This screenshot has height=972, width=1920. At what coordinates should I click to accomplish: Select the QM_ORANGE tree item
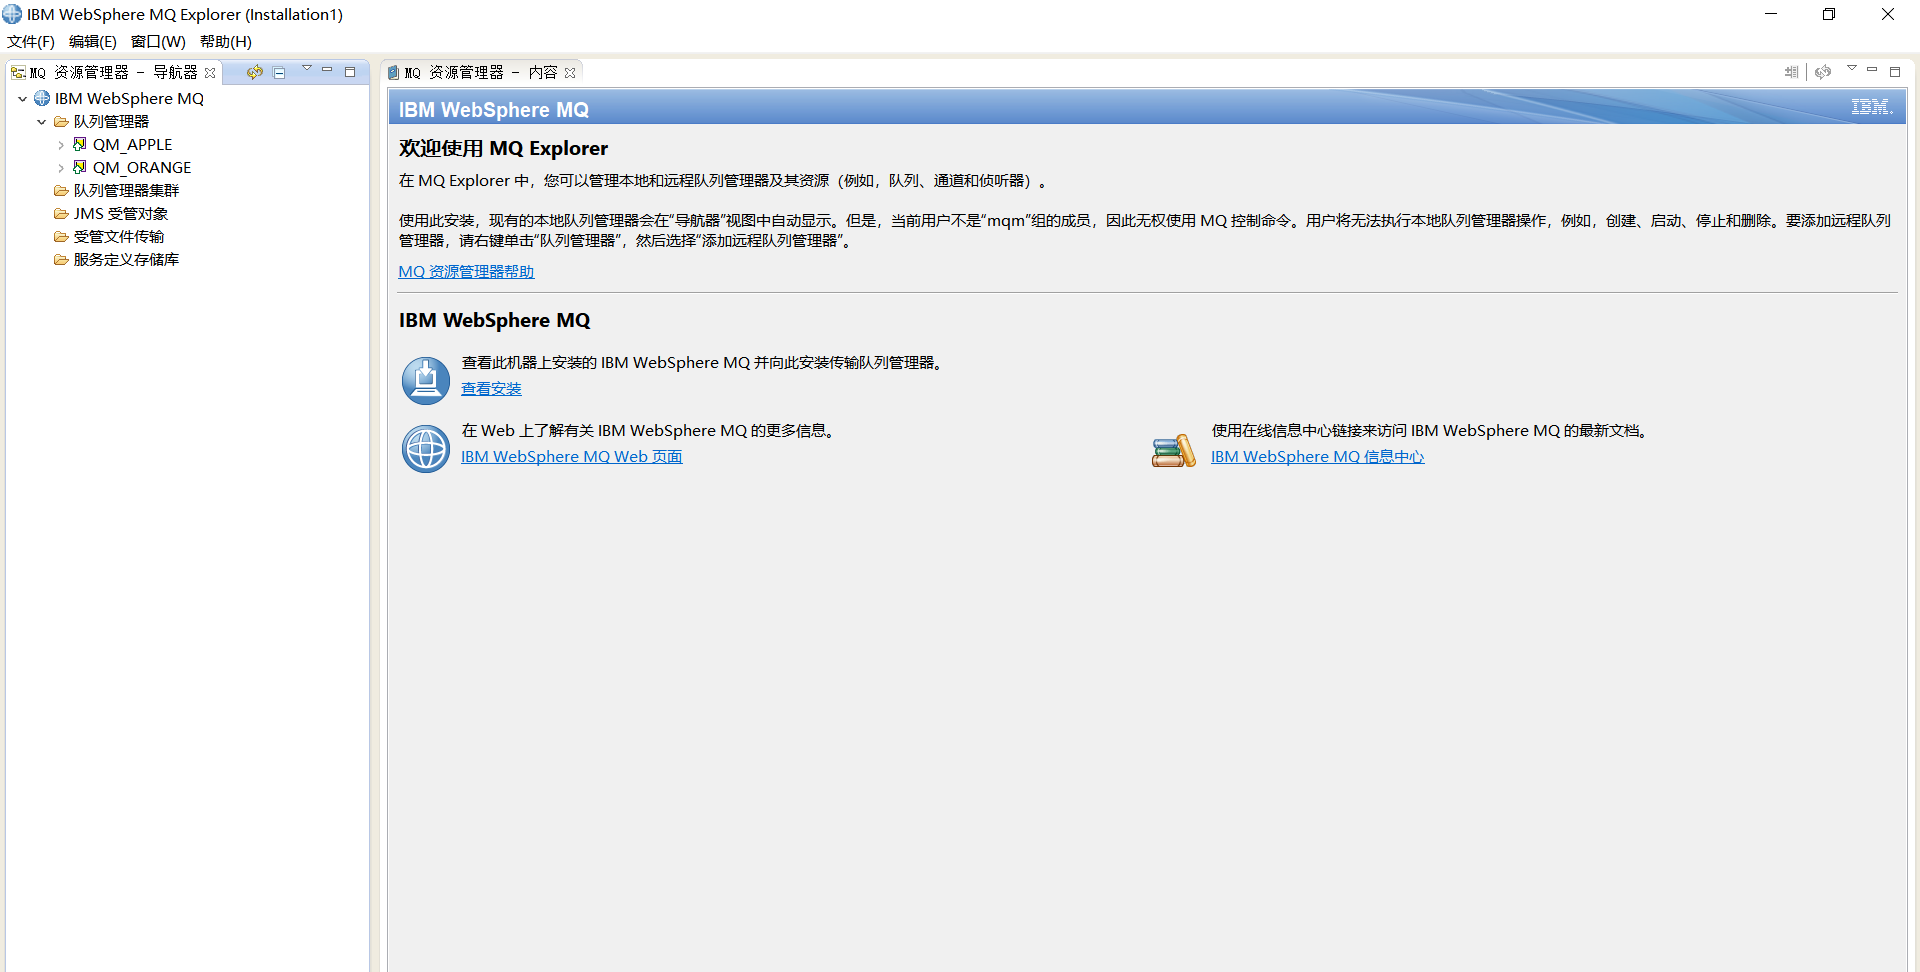coord(142,168)
